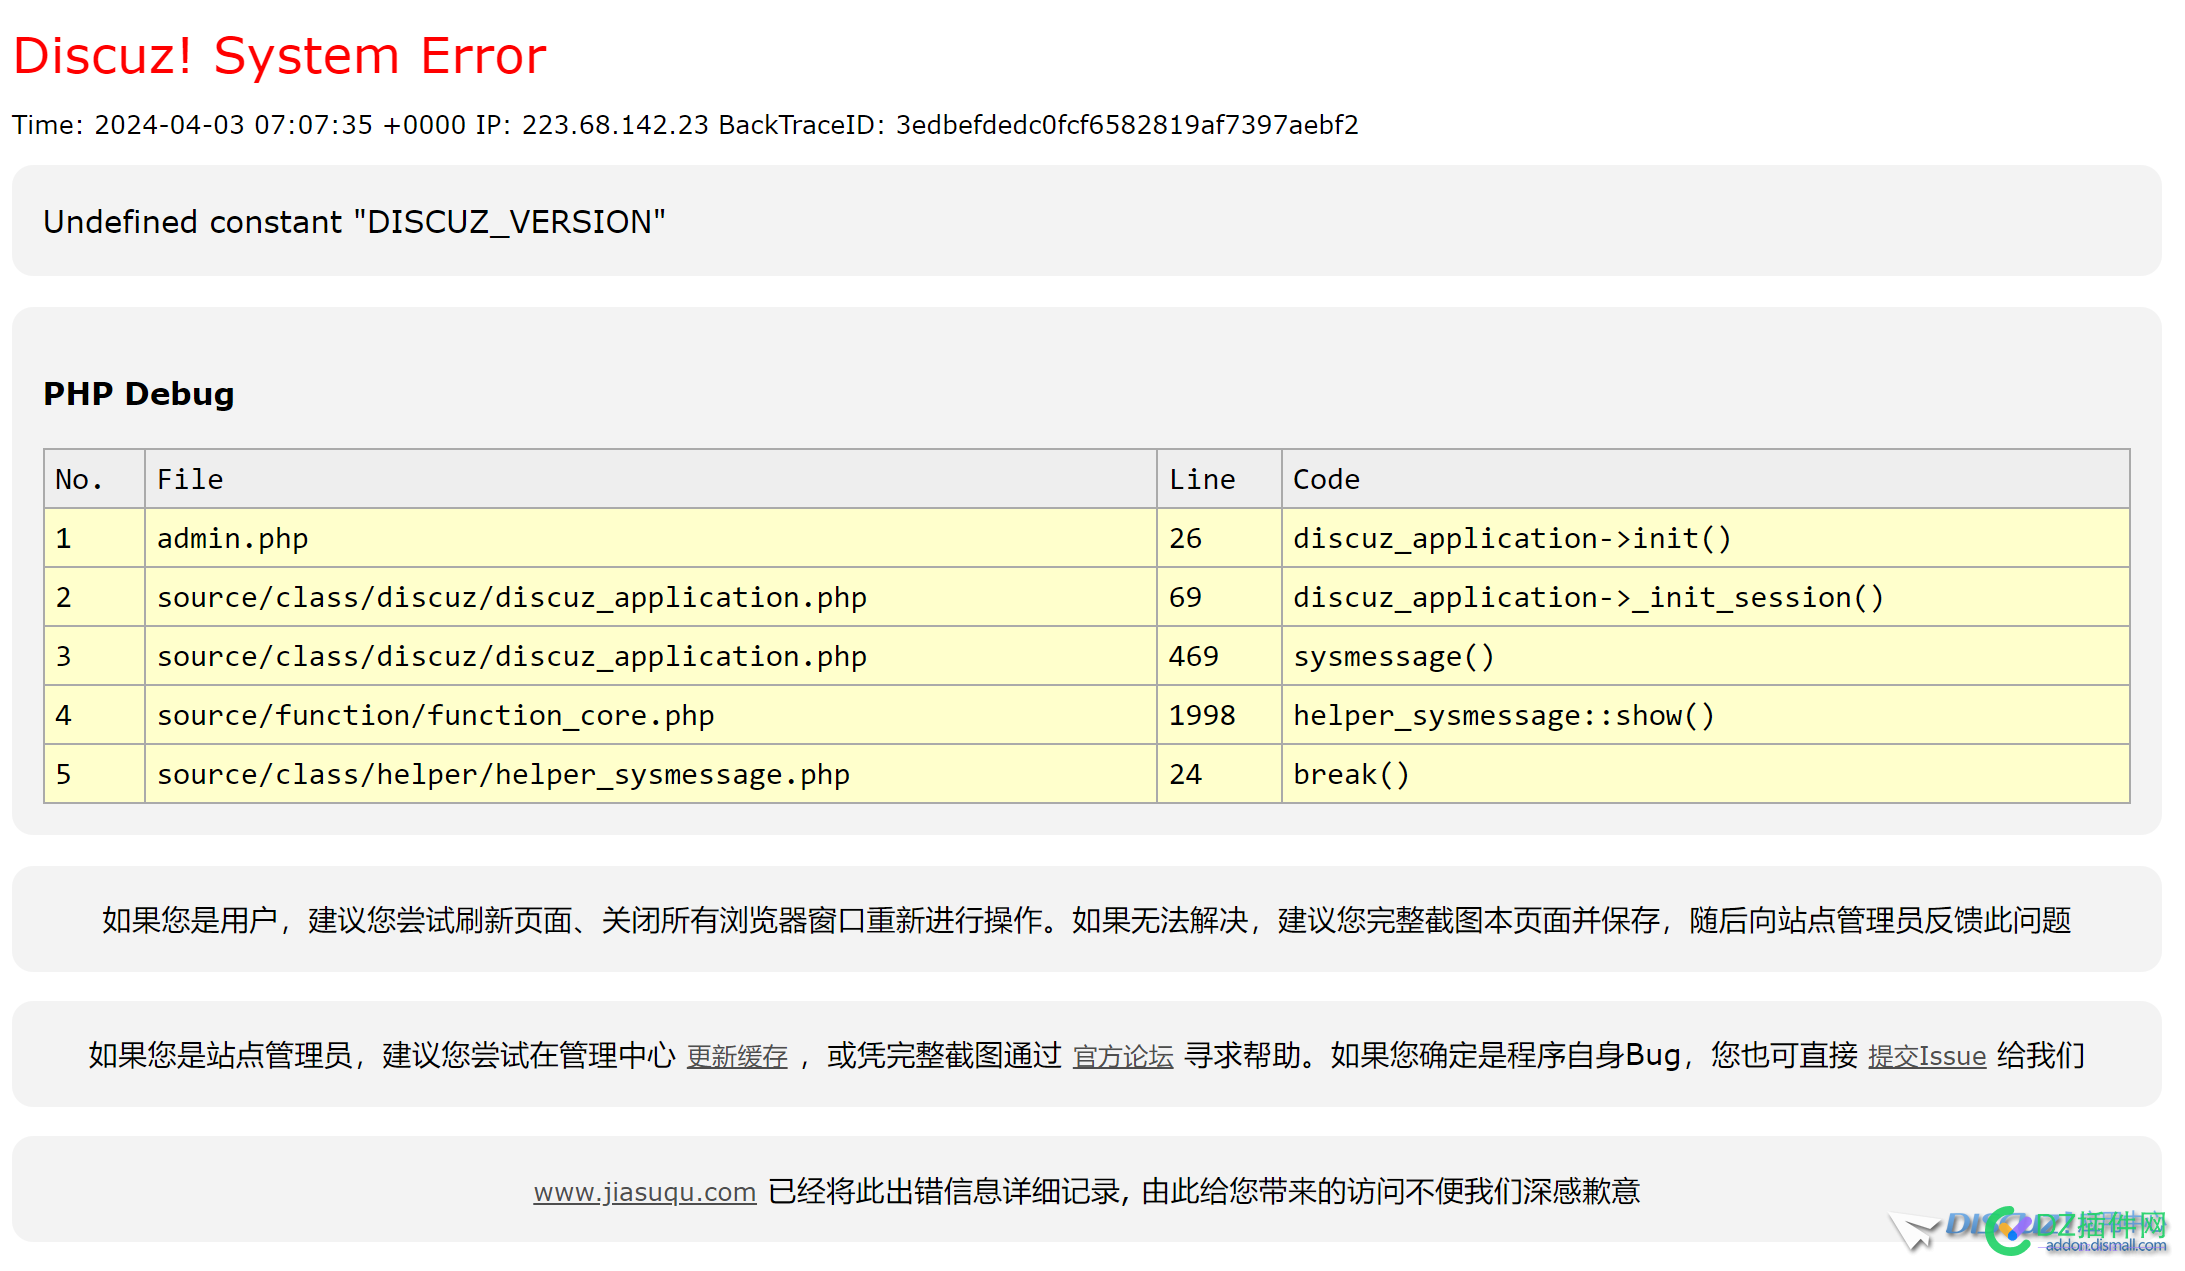Click line number 469 cell
The image size is (2185, 1271).
tap(1219, 656)
